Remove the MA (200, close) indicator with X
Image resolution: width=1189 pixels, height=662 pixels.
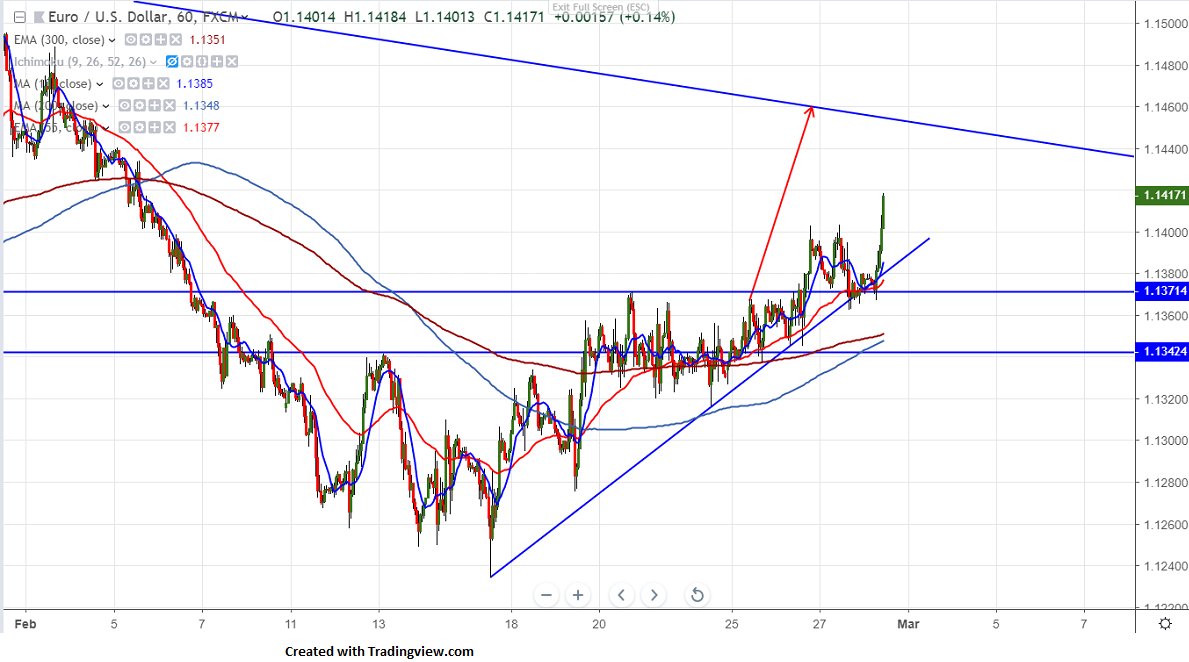coord(170,106)
